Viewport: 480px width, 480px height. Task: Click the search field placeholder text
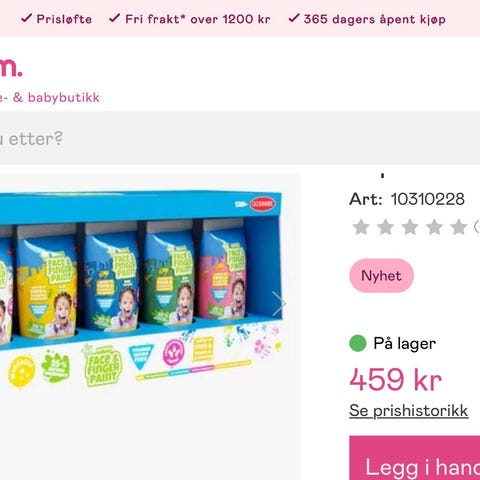31,139
